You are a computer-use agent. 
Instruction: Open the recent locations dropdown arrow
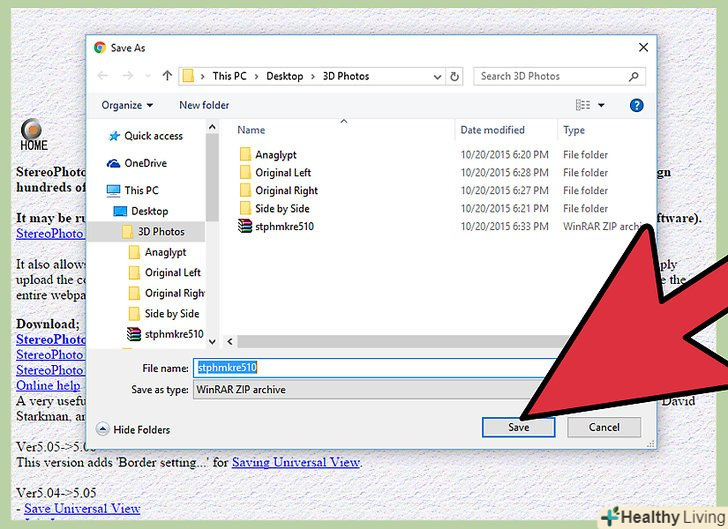click(148, 76)
